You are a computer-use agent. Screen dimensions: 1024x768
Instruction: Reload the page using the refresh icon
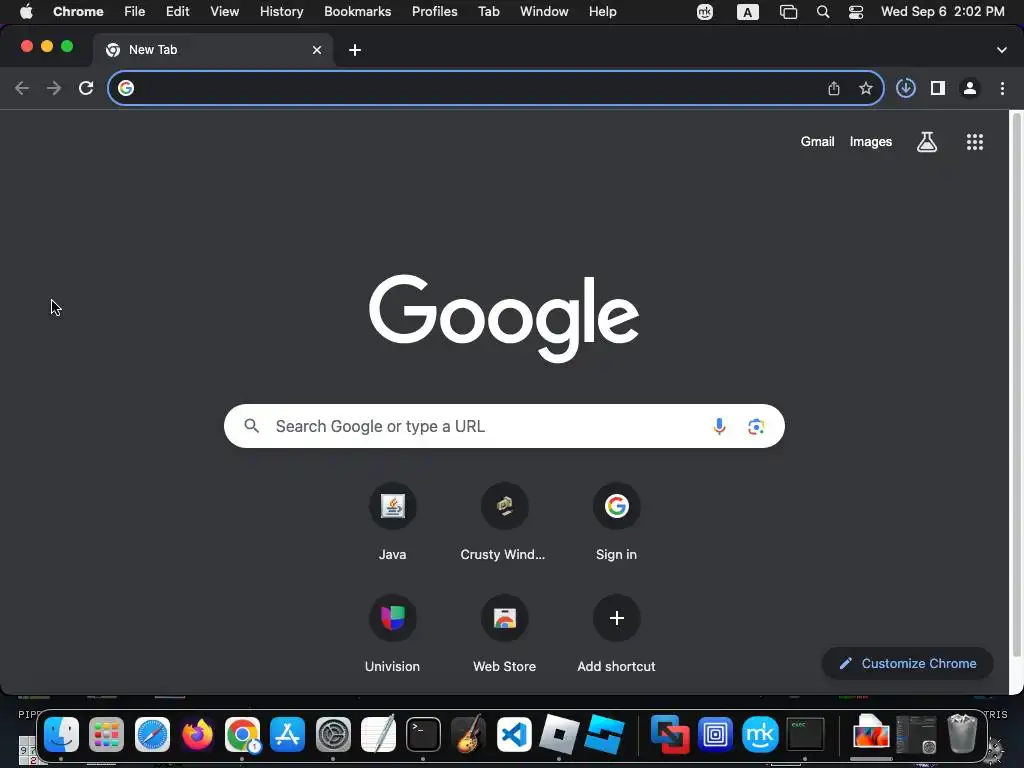(86, 88)
